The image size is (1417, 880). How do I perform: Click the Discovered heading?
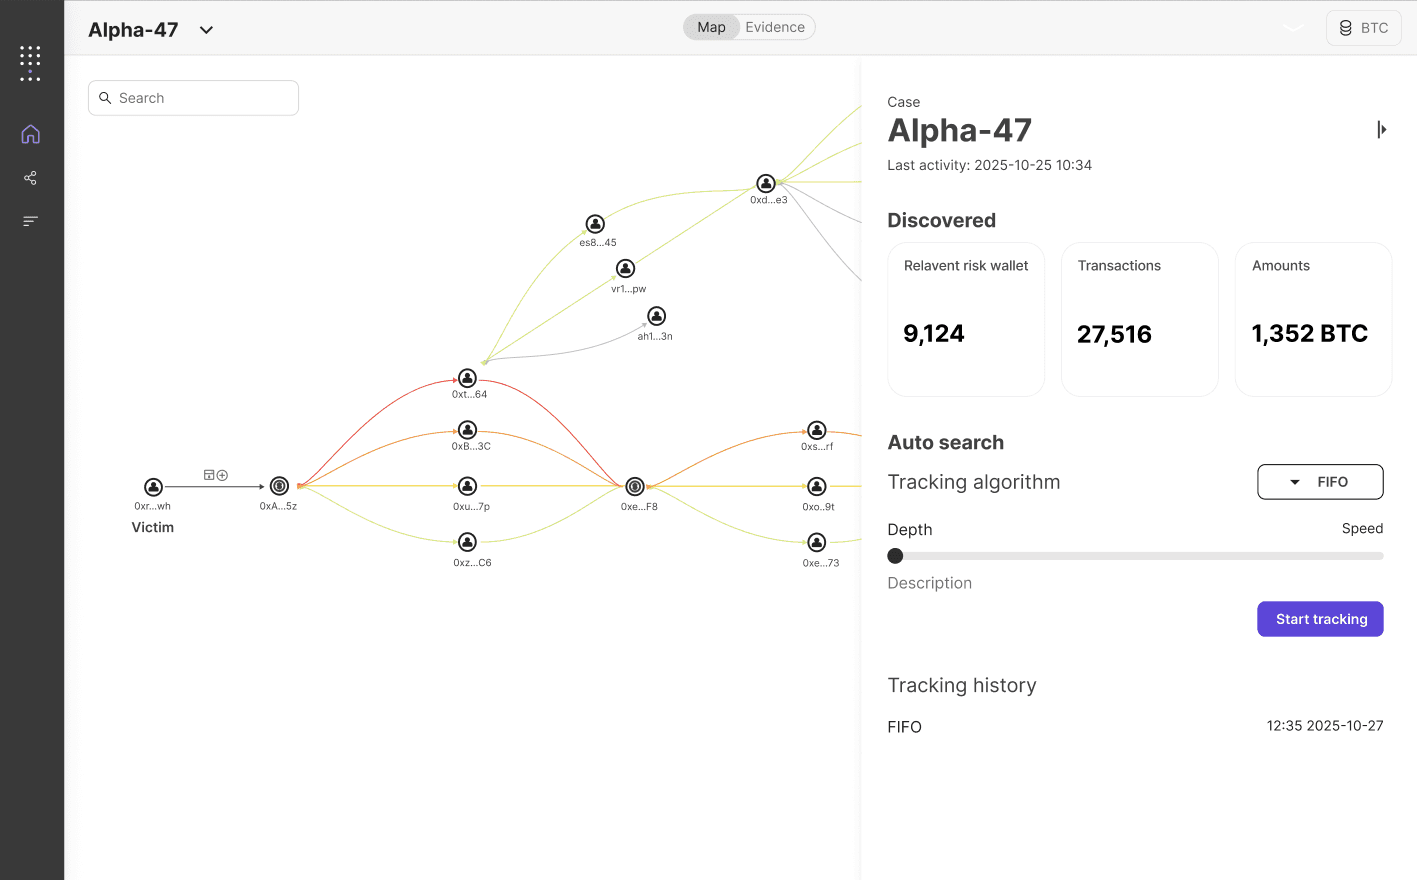tap(941, 220)
